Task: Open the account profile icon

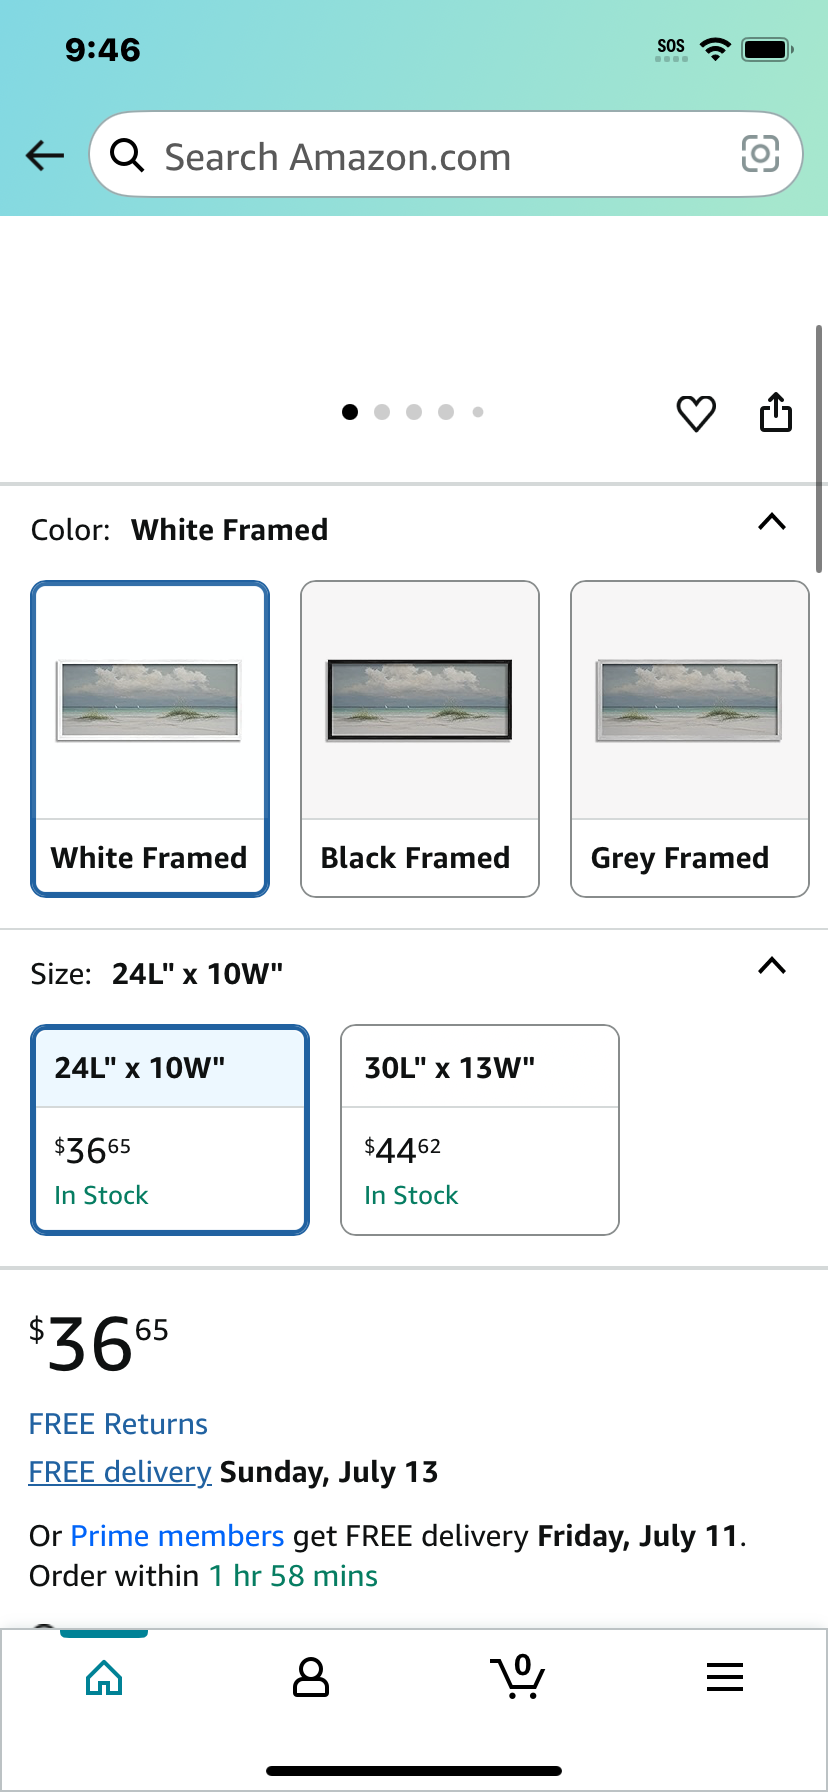Action: (x=311, y=1677)
